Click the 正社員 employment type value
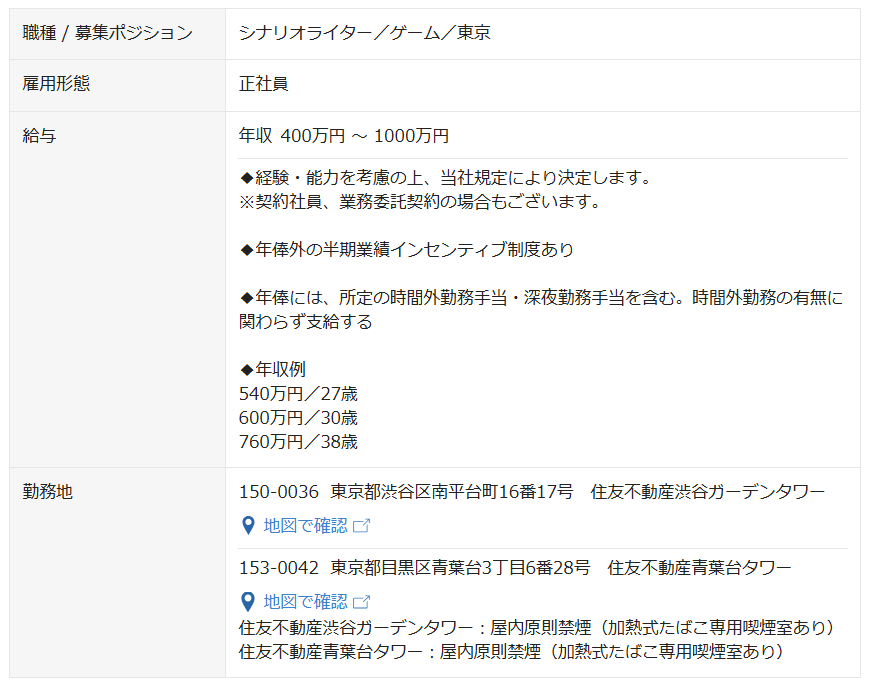870x690 pixels. (263, 84)
